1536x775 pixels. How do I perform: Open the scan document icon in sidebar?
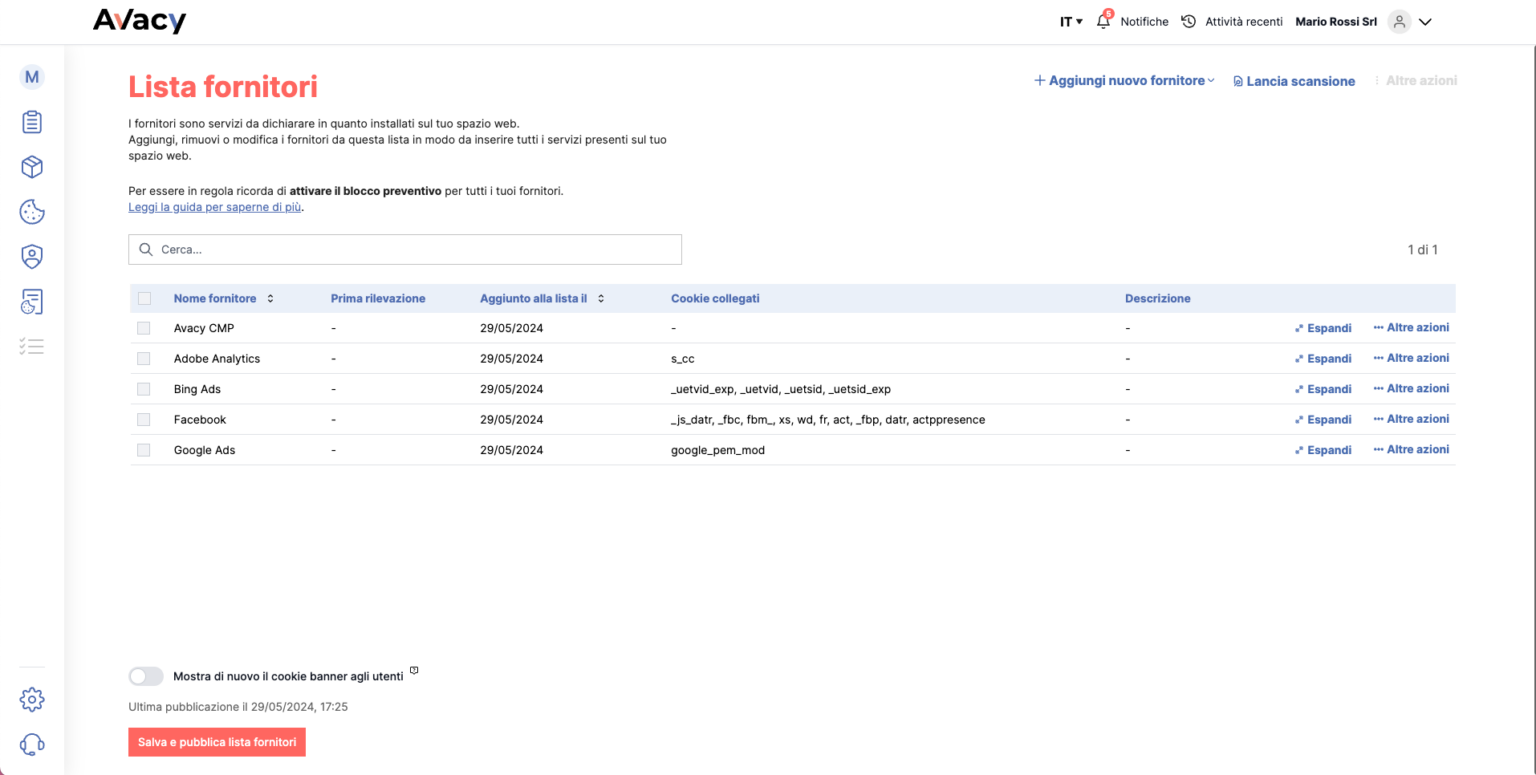point(31,301)
